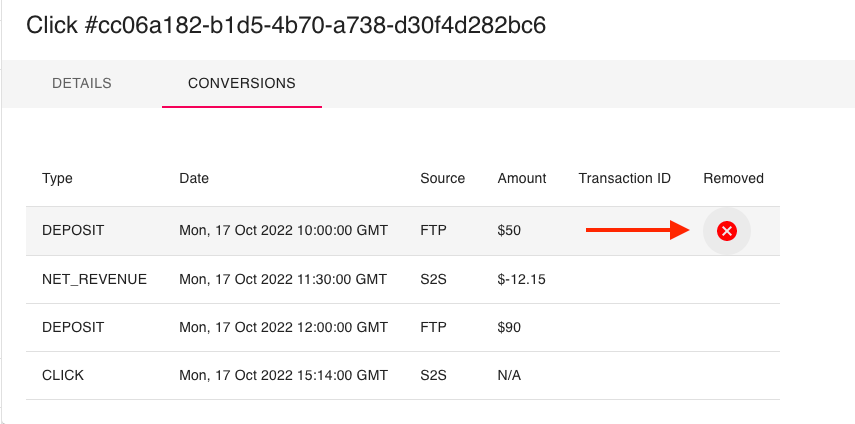This screenshot has height=424, width=855.
Task: Click the 15:14:00 GMT date cell
Action: point(283,375)
